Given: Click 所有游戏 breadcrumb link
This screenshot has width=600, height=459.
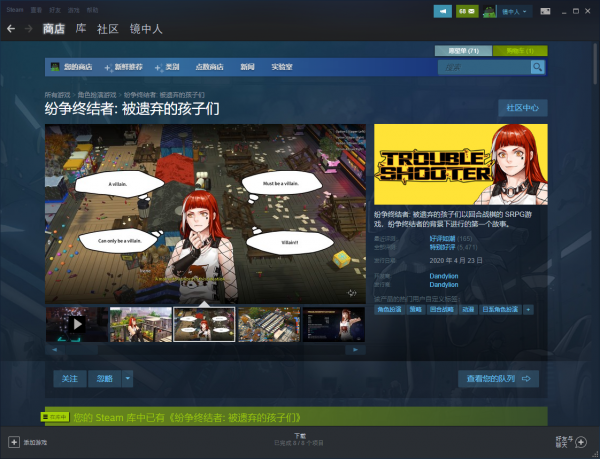Looking at the screenshot, I should pos(57,95).
